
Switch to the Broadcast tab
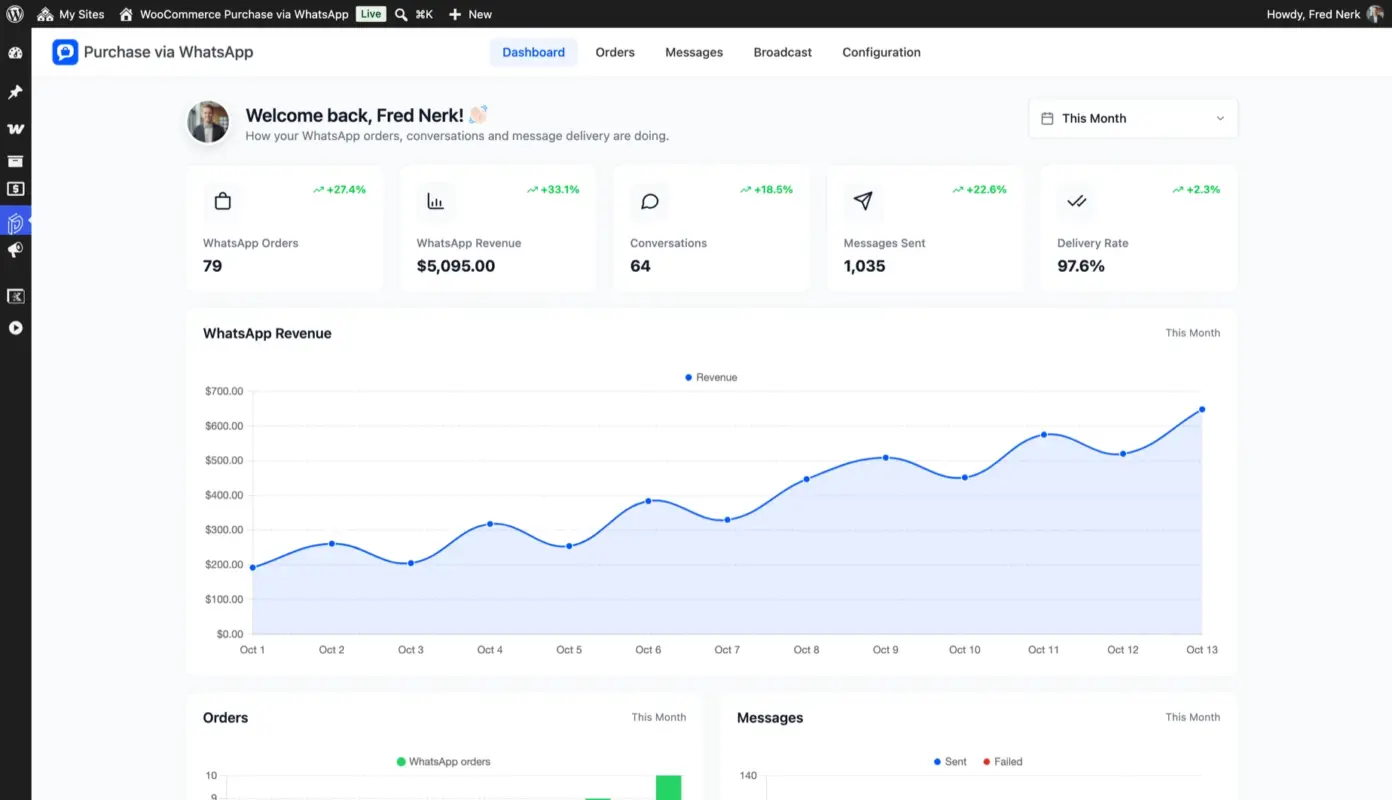pos(783,52)
